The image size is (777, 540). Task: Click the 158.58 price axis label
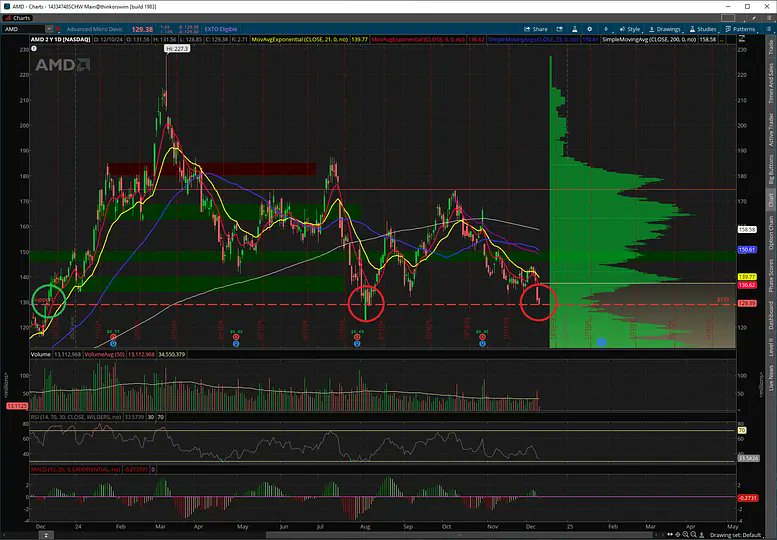pos(747,229)
